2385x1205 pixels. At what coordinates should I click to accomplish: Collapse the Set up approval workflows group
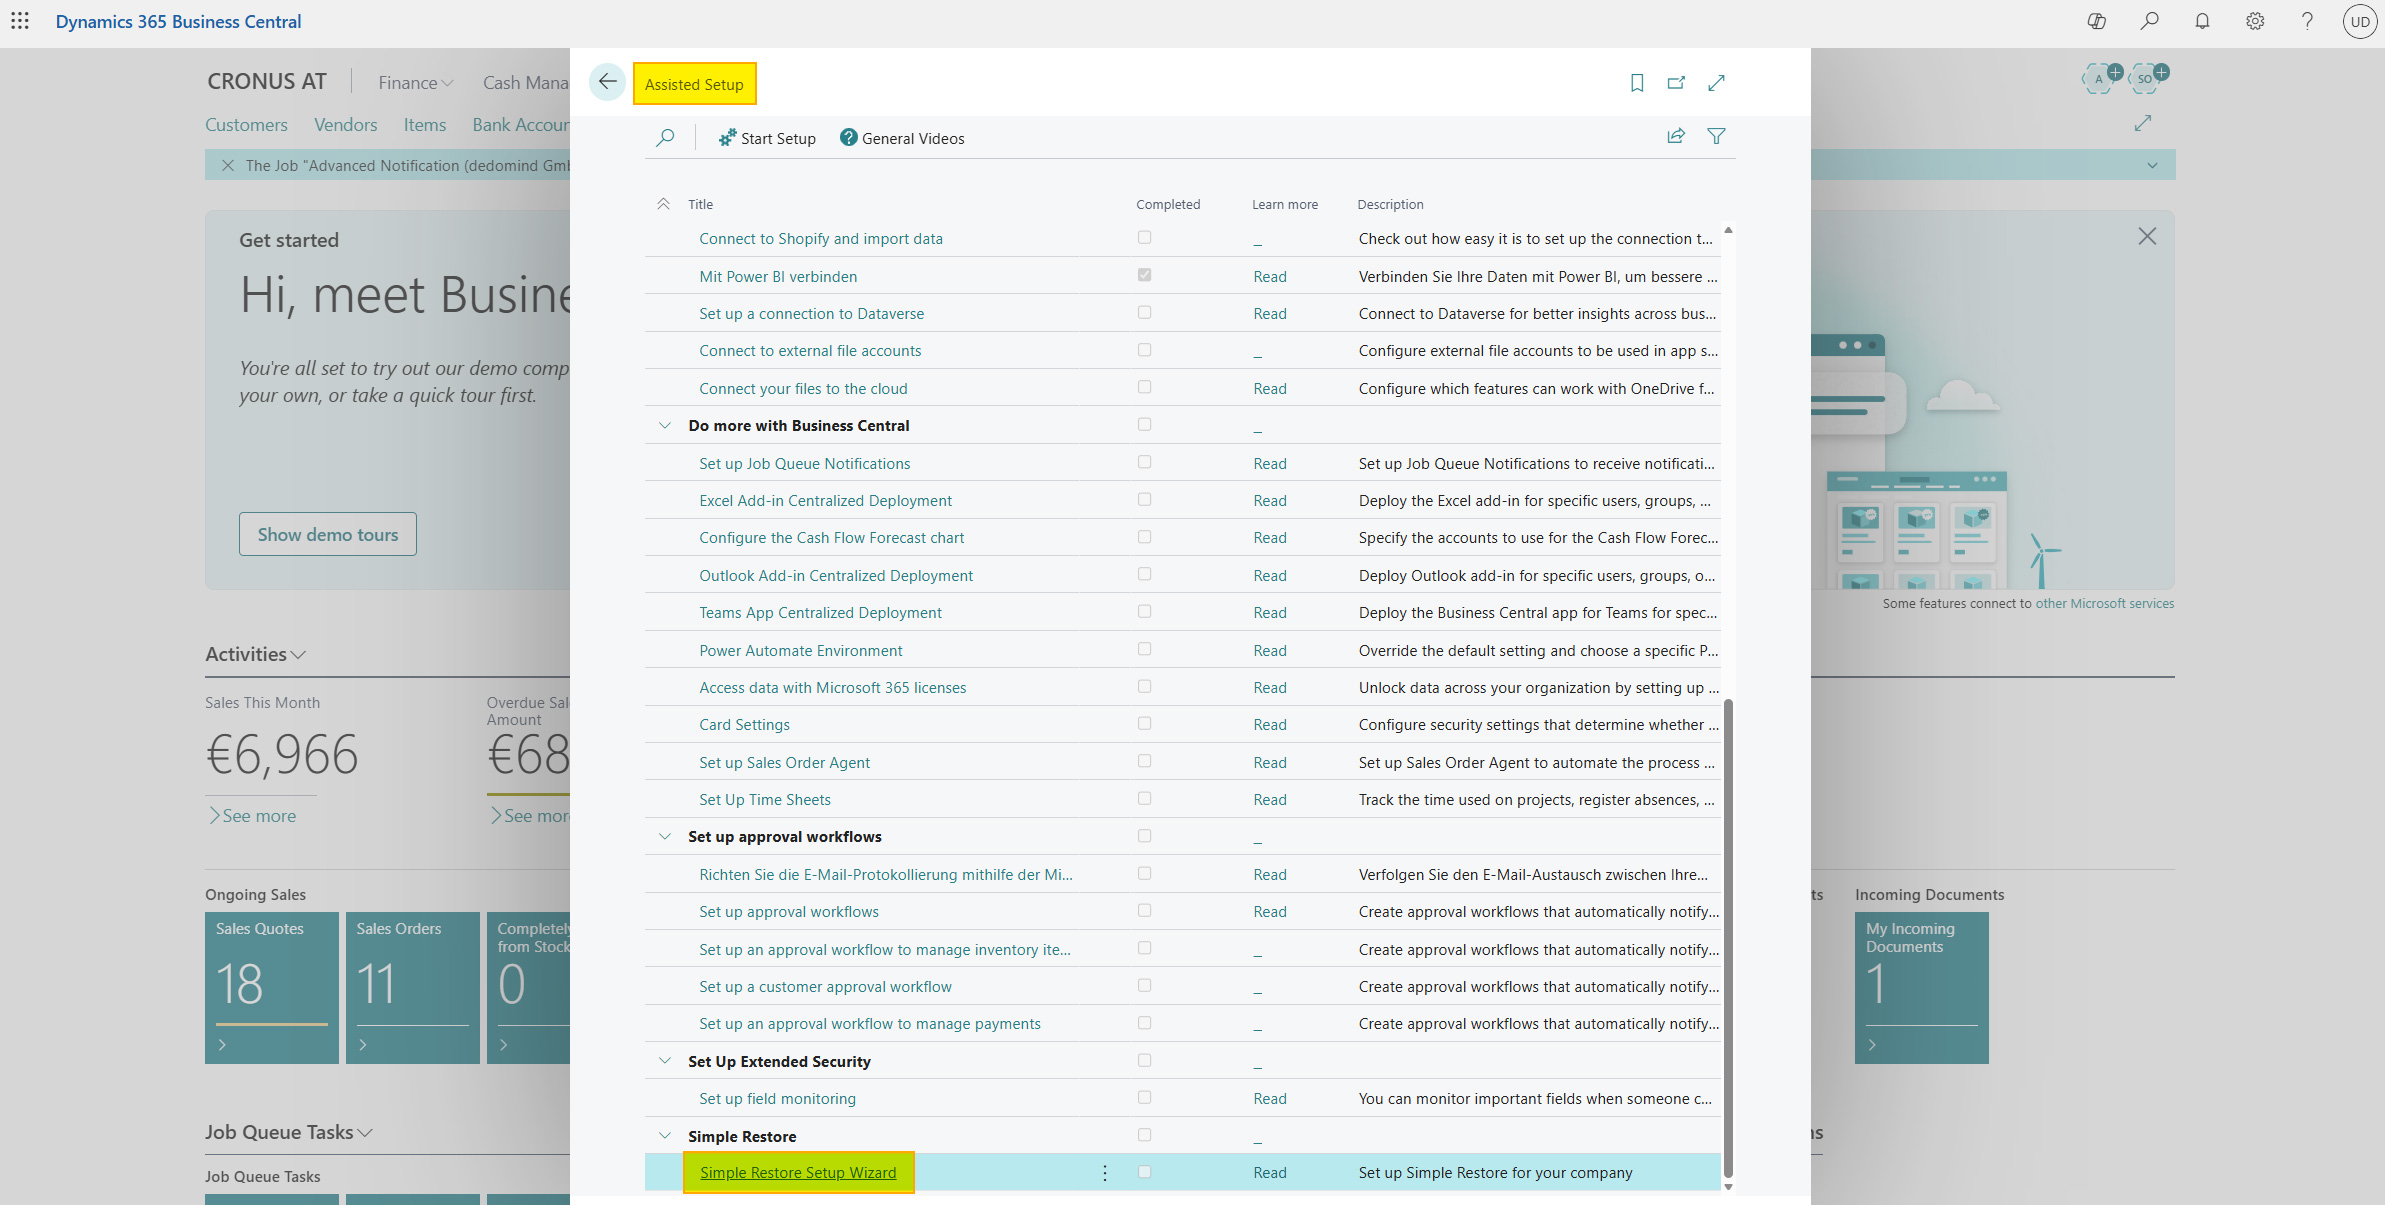tap(665, 836)
